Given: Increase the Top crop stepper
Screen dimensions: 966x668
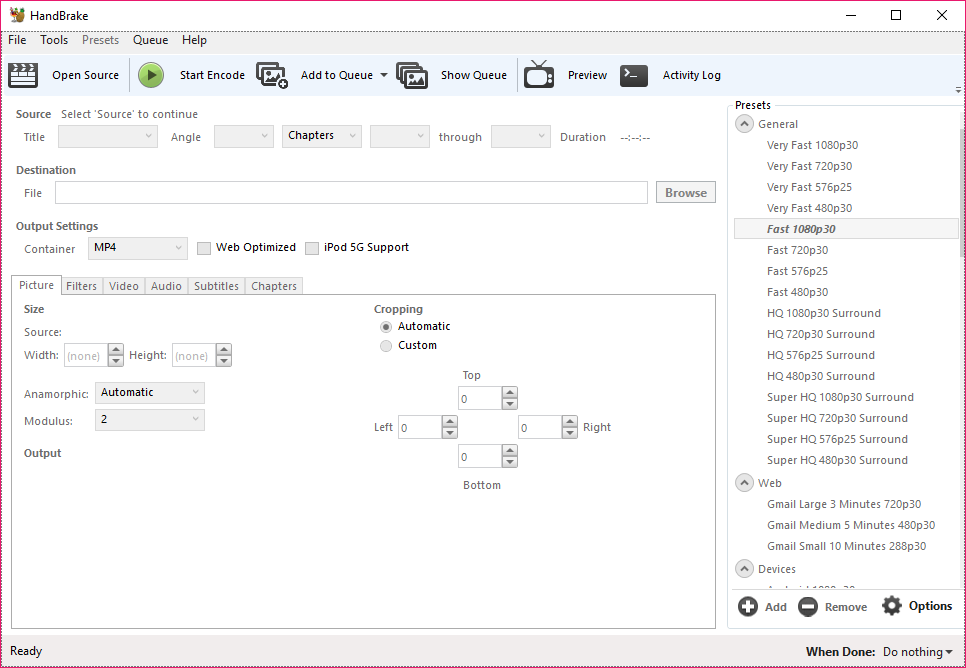Looking at the screenshot, I should pyautogui.click(x=509, y=393).
